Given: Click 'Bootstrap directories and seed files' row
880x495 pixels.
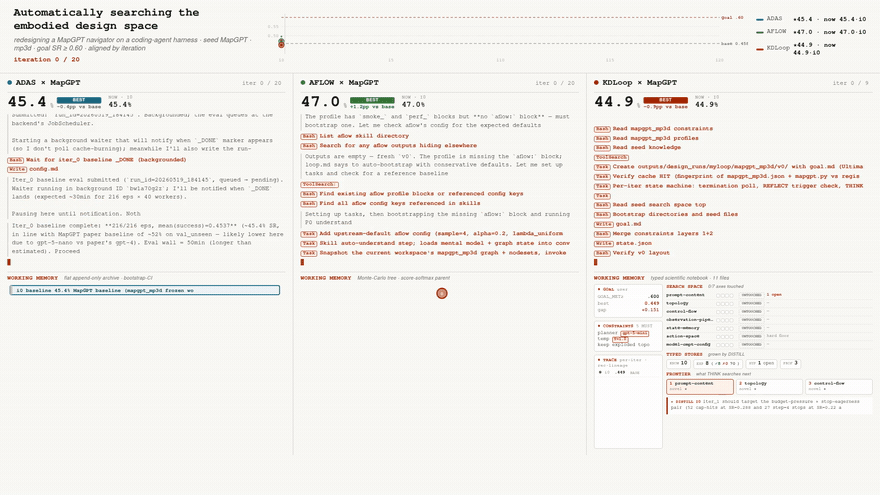Looking at the screenshot, I should pyautogui.click(x=666, y=214).
